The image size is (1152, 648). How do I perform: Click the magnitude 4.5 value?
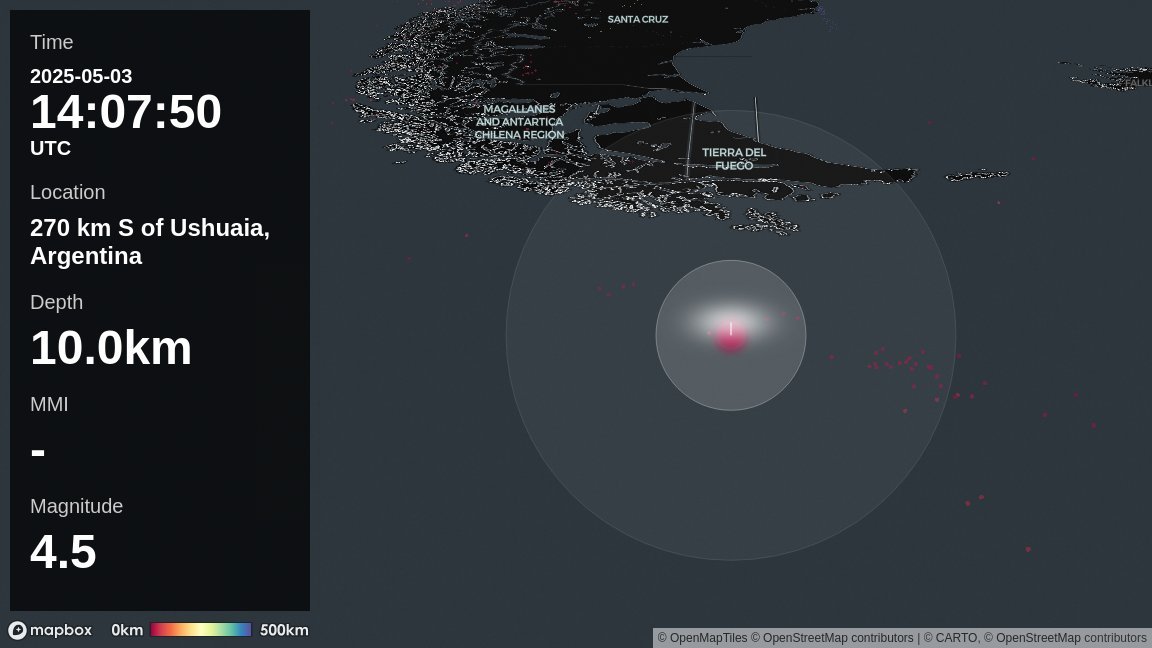coord(63,552)
